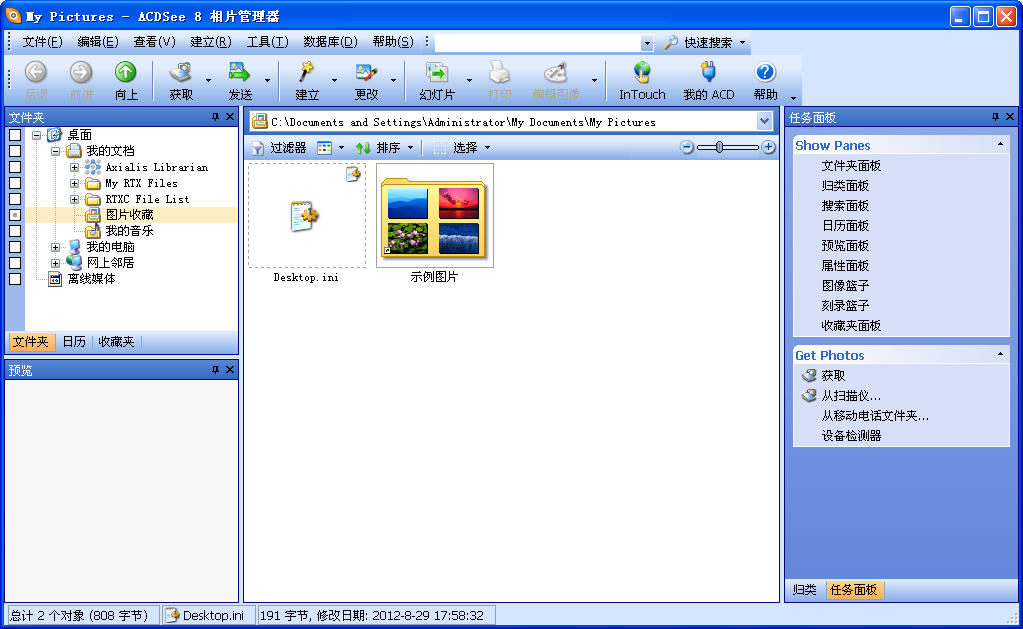The height and width of the screenshot is (629, 1023).
Task: Collapse the 我的文档 tree node
Action: pos(55,151)
